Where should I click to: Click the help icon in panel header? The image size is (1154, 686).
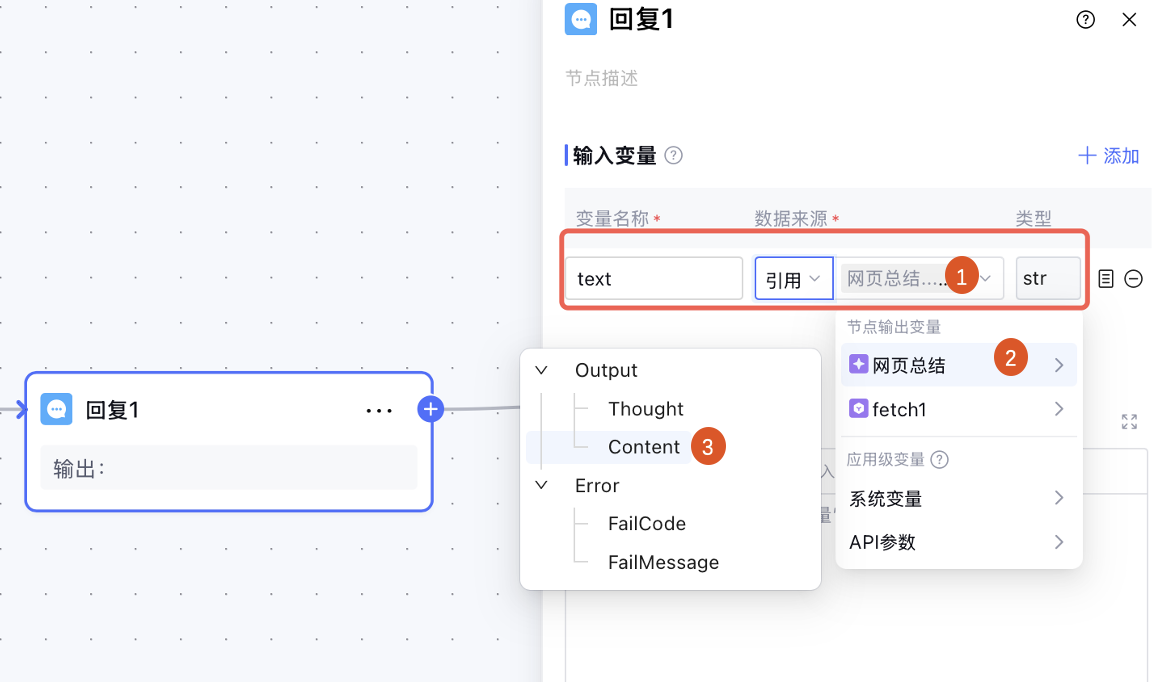click(x=1085, y=20)
